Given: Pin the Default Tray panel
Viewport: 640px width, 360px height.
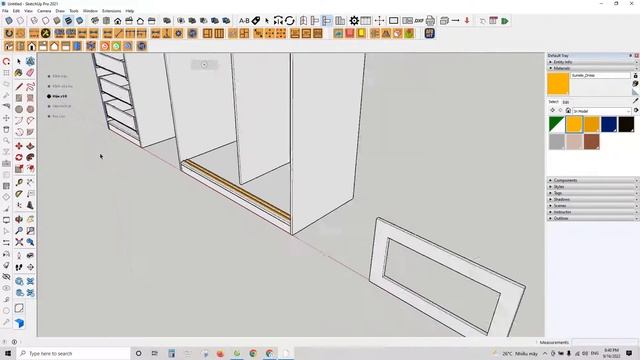Looking at the screenshot, I should [x=631, y=56].
